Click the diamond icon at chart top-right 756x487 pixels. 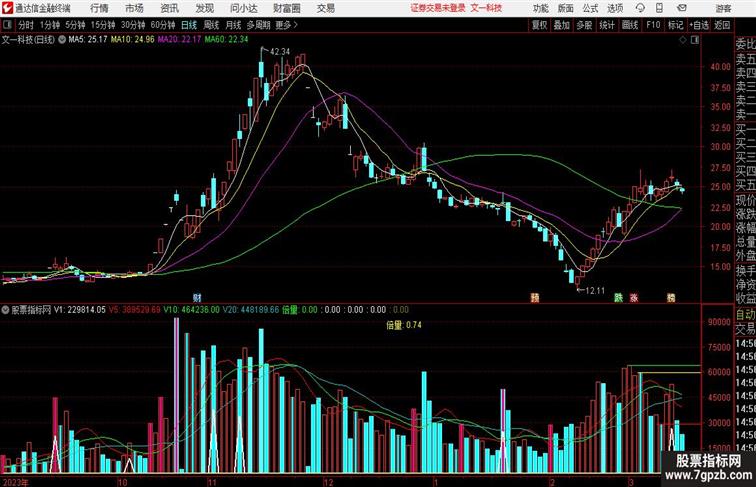pyautogui.click(x=683, y=40)
